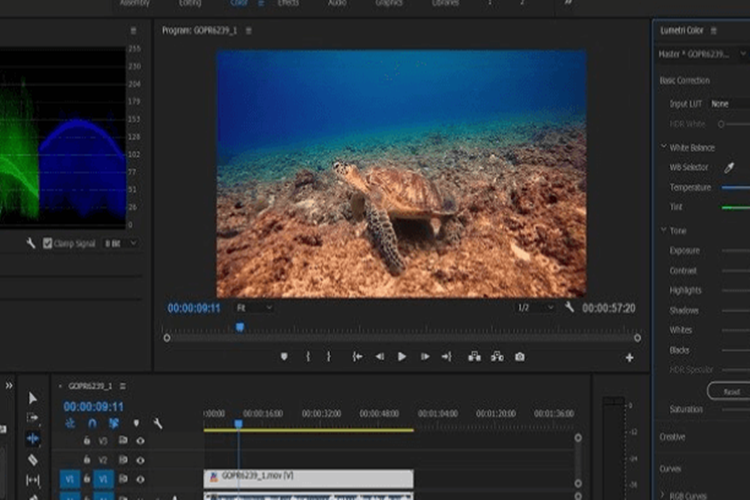Play the program monitor video
The height and width of the screenshot is (500, 750).
[x=402, y=357]
